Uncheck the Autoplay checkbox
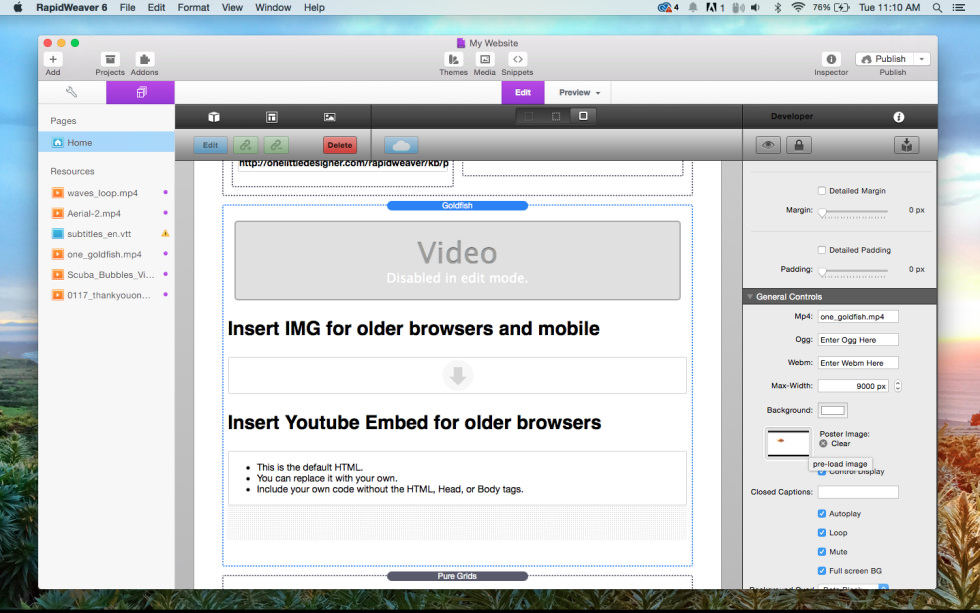The image size is (980, 613). [x=822, y=514]
